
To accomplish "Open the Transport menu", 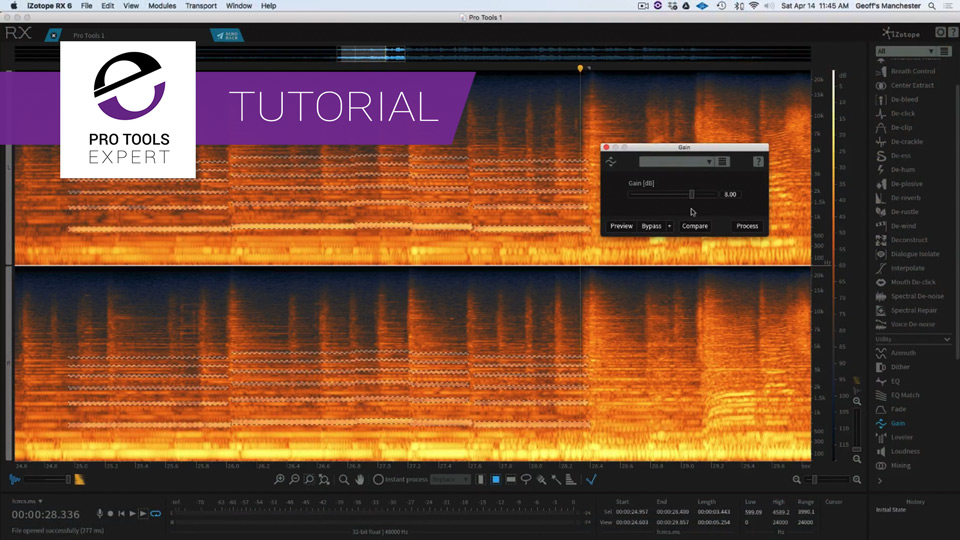I will click(201, 6).
